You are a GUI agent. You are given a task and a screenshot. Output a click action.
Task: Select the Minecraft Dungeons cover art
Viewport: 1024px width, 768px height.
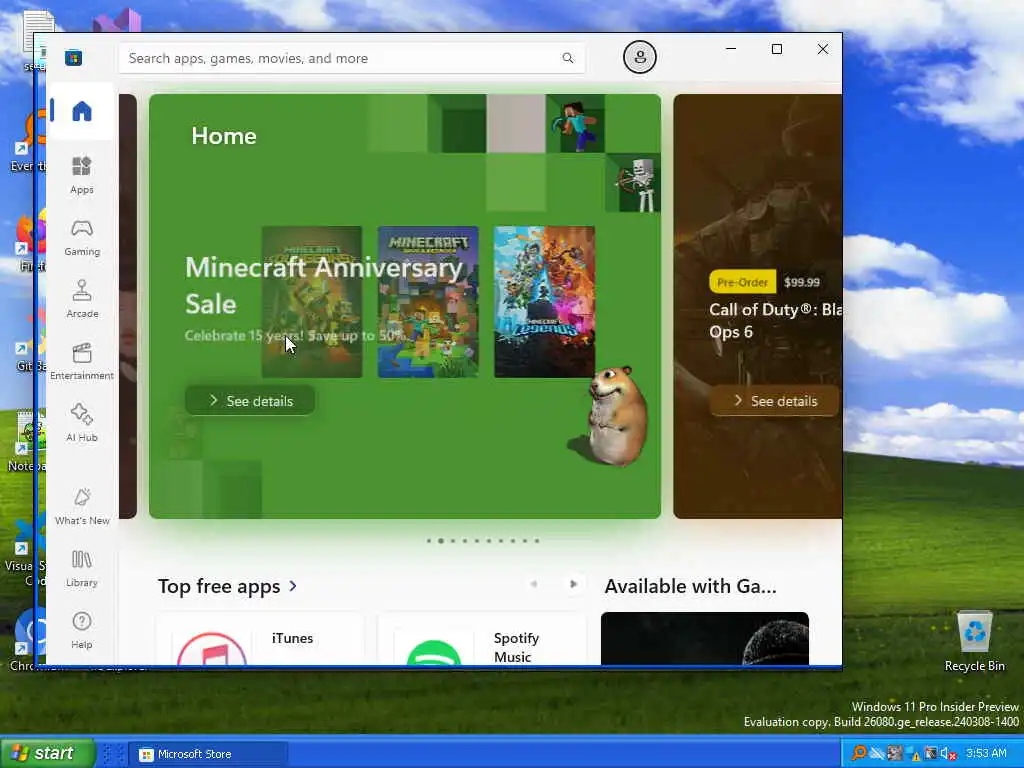(x=312, y=302)
